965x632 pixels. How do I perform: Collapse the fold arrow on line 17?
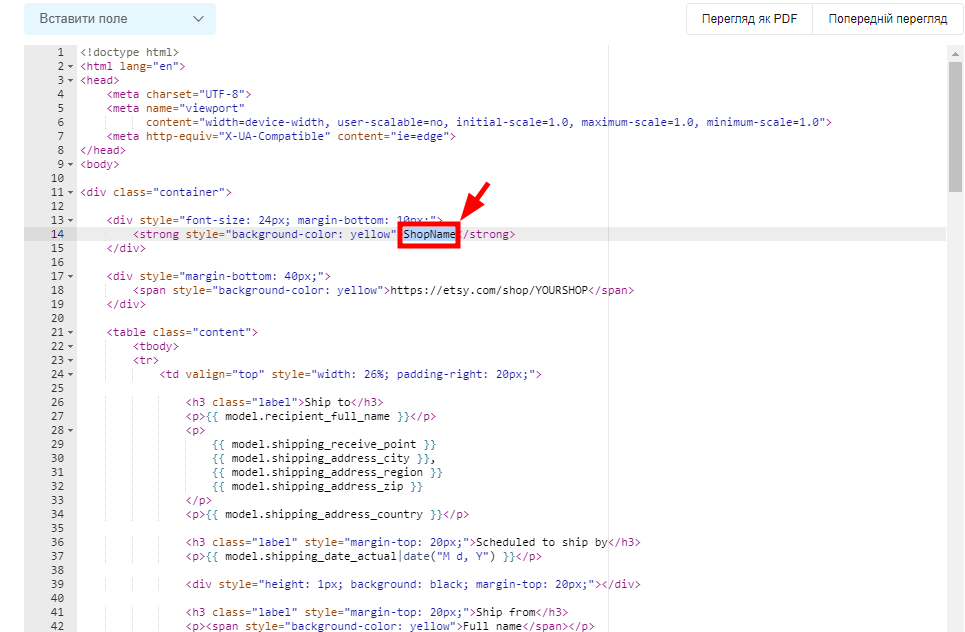[x=70, y=276]
